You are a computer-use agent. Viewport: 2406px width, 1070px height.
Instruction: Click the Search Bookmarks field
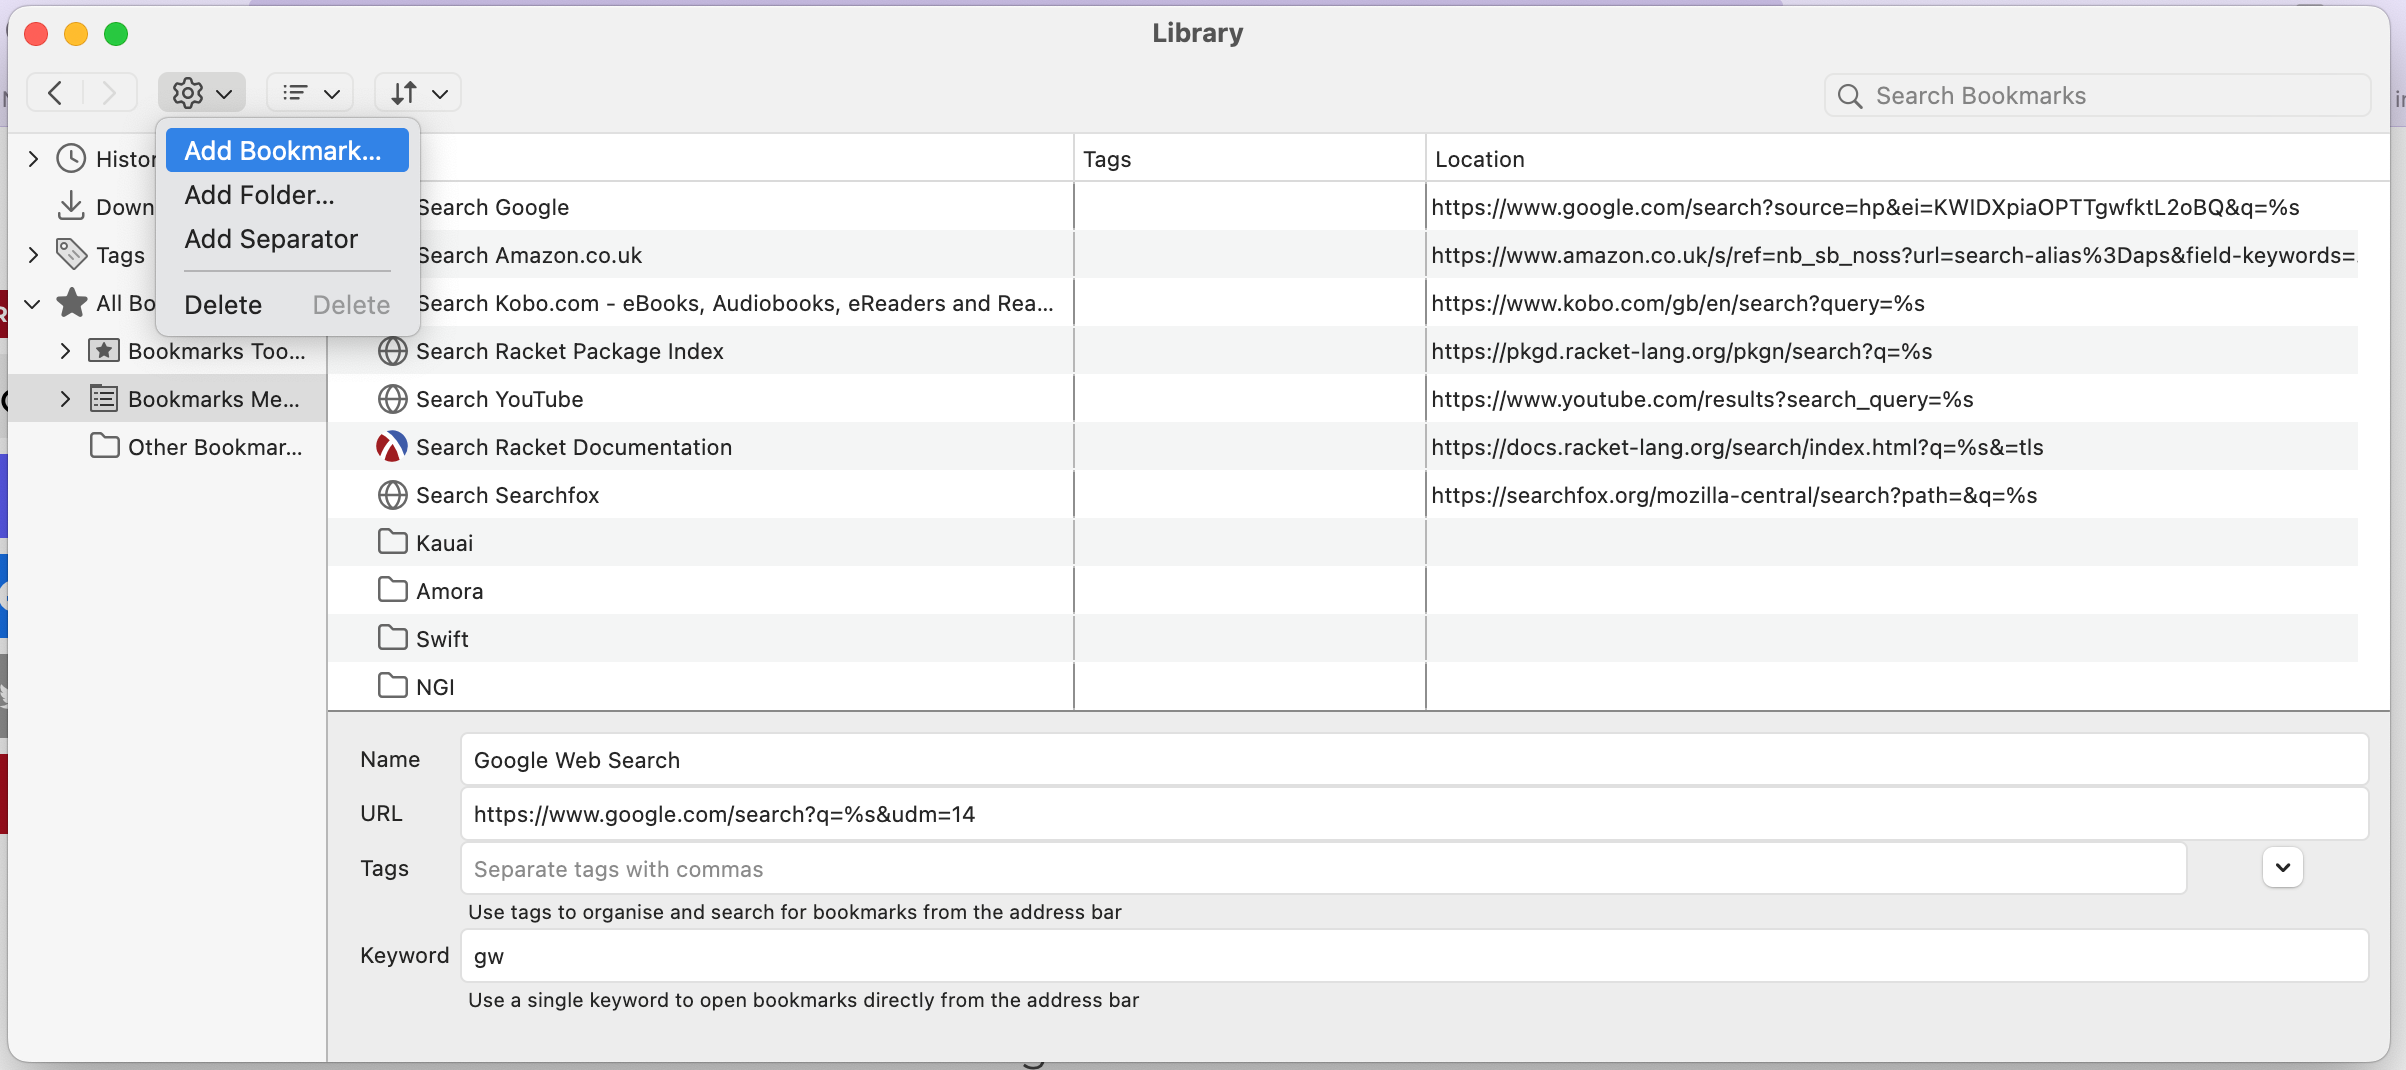(2098, 95)
